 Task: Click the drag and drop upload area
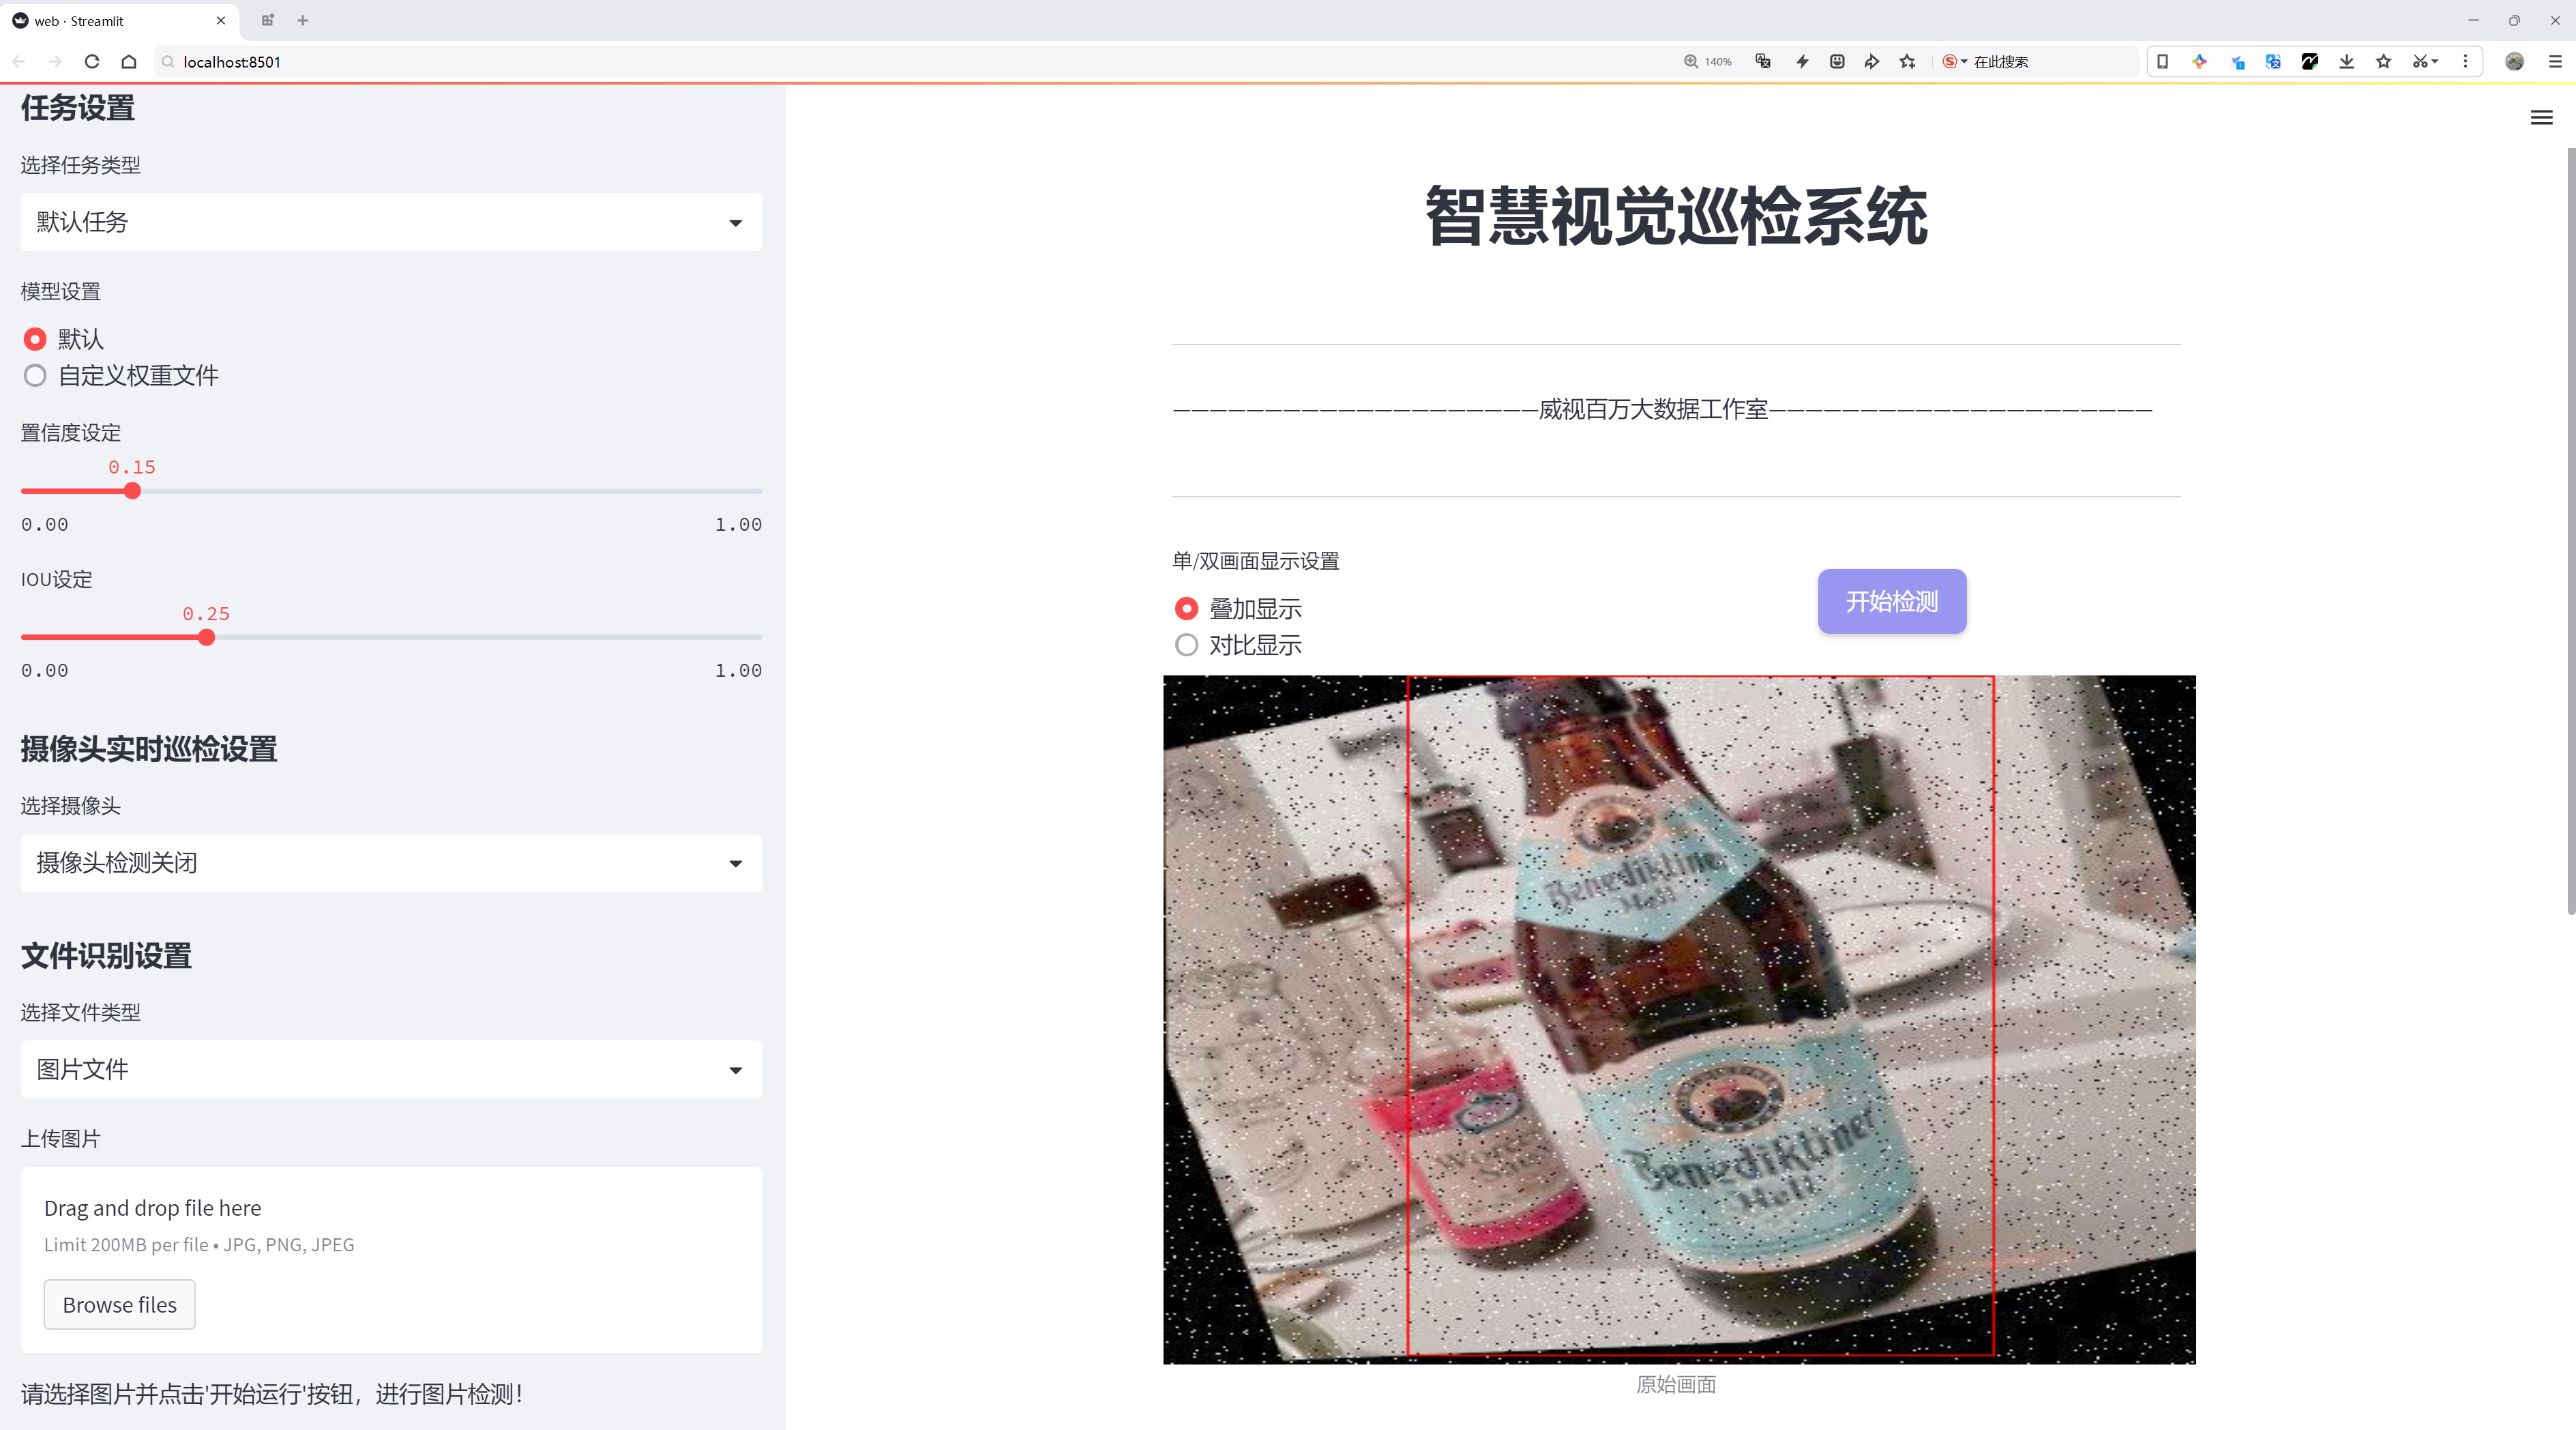coord(391,1260)
